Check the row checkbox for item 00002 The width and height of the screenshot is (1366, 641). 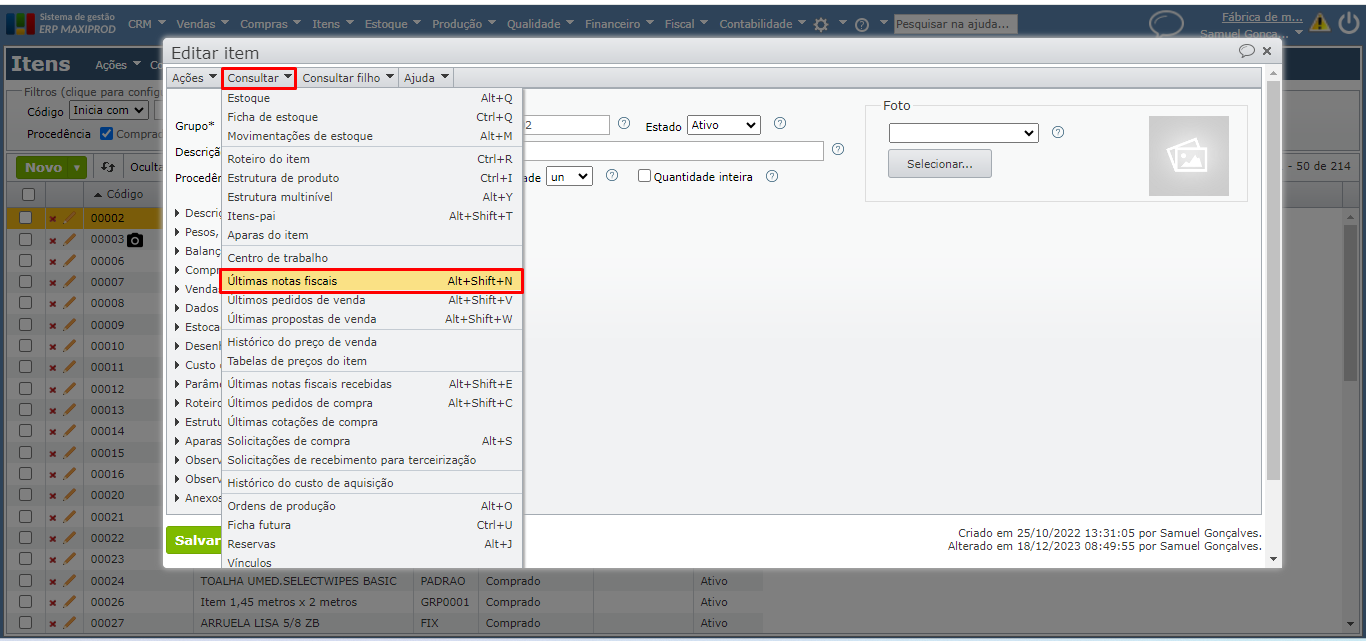[27, 218]
